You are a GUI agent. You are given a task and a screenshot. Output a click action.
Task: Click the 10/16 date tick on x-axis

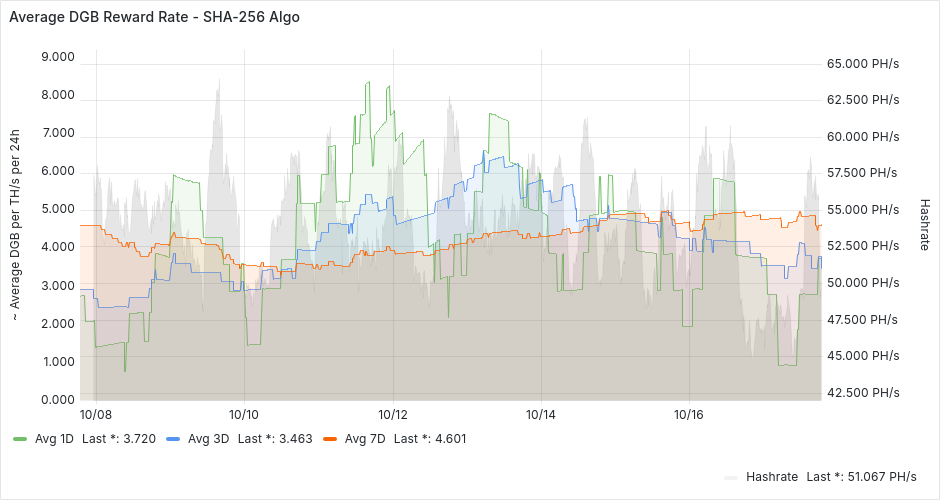pyautogui.click(x=689, y=413)
